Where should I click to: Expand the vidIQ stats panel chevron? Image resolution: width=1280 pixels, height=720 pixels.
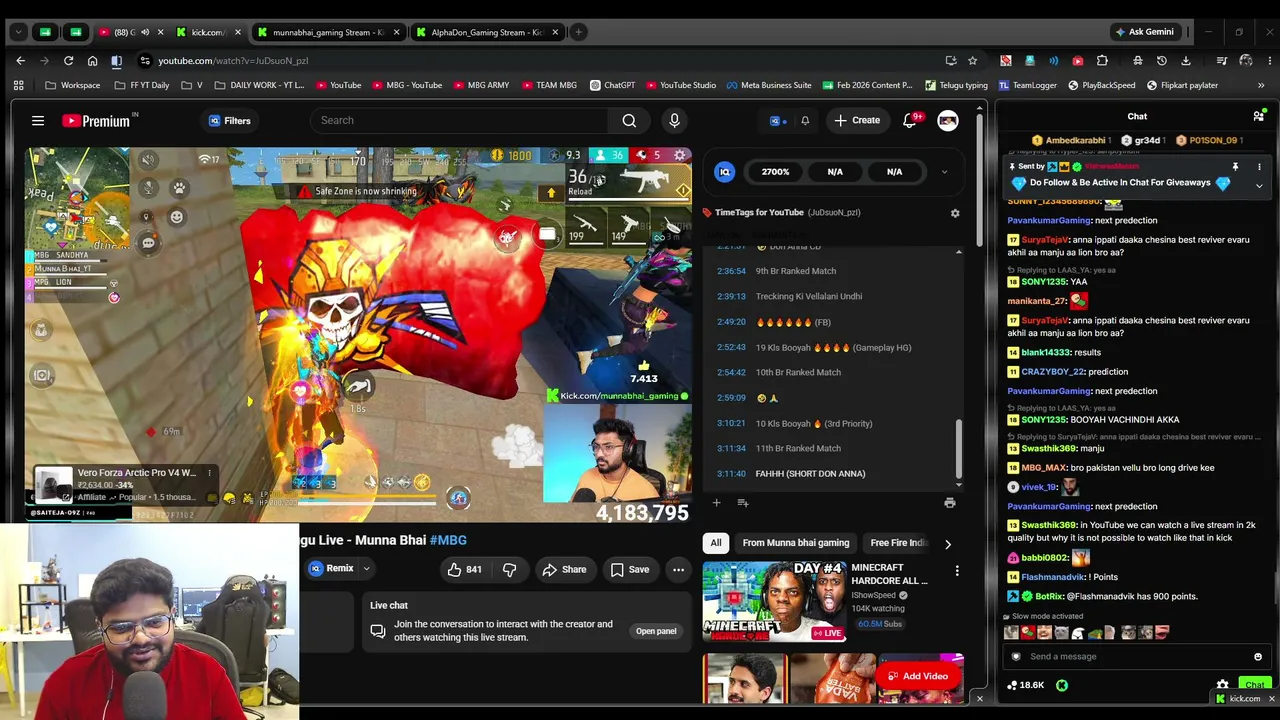[944, 172]
